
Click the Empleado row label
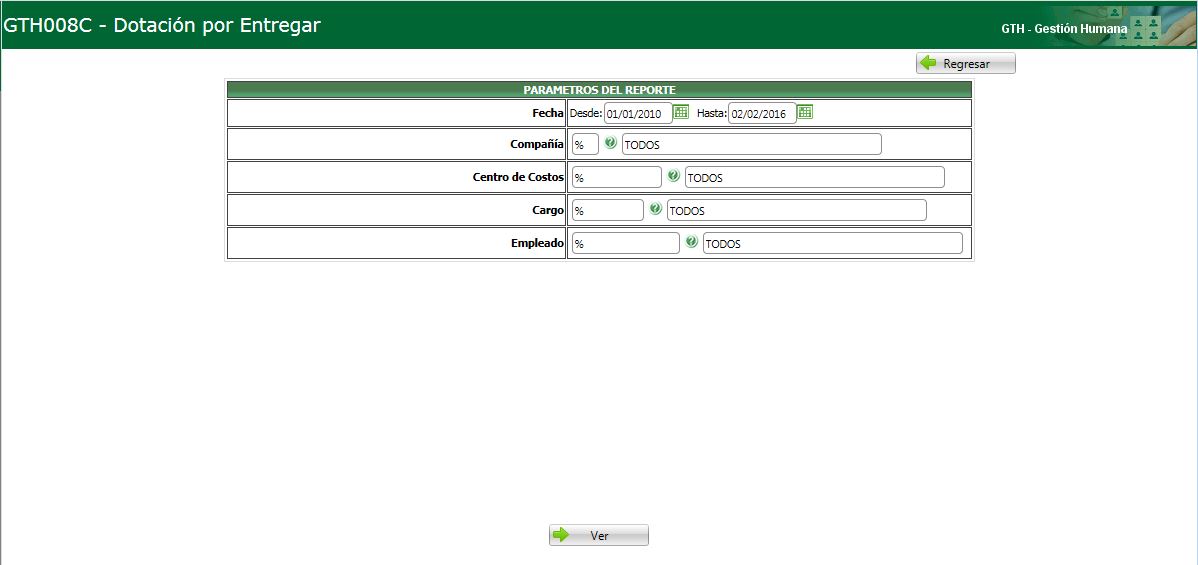[538, 243]
